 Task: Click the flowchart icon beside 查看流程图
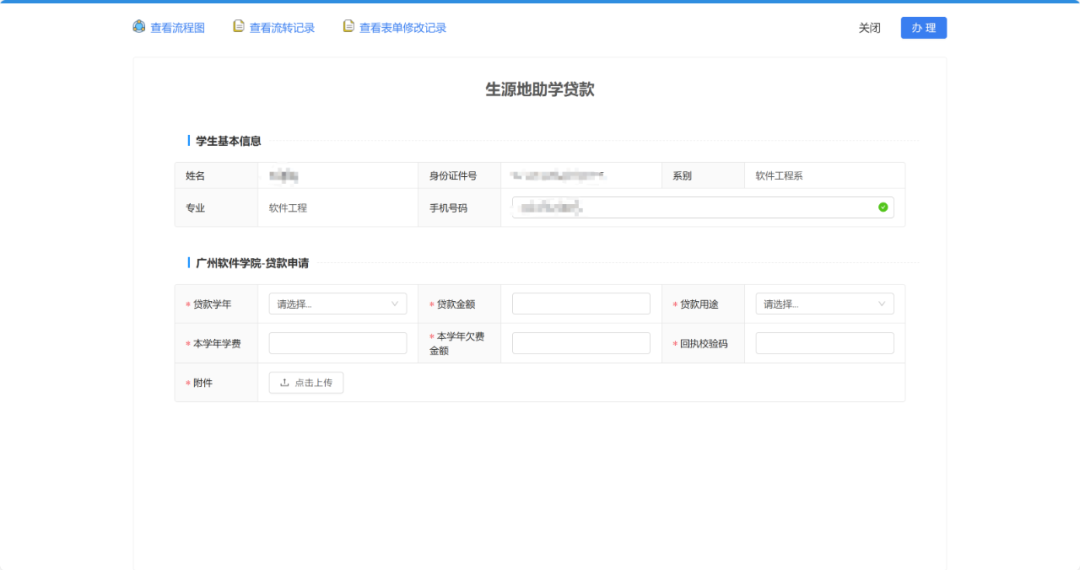[139, 27]
